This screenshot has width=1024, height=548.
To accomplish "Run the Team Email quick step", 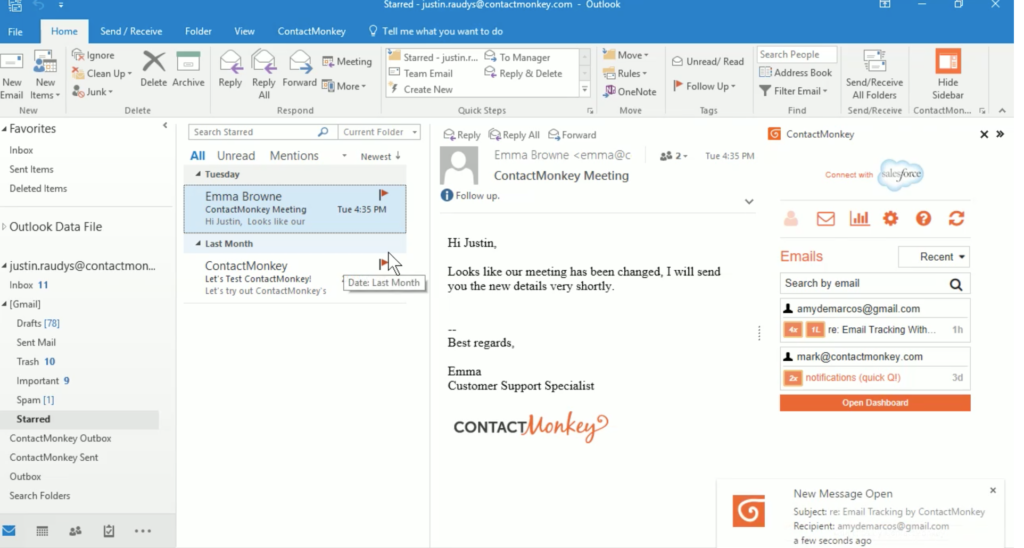I will (x=421, y=73).
